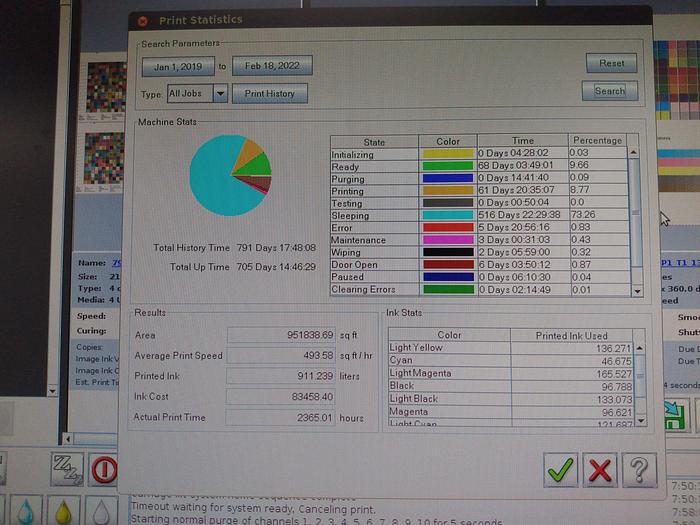The width and height of the screenshot is (700, 525).
Task: Open the Feb 18, 2022 end date picker
Action: click(x=272, y=66)
